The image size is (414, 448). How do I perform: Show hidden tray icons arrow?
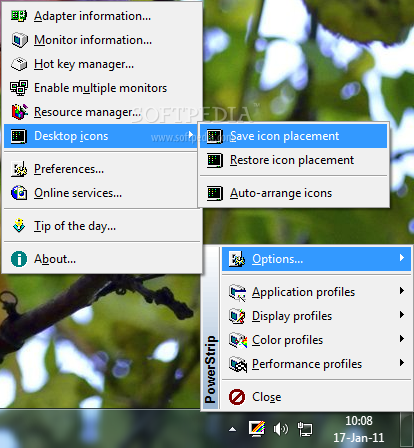point(233,429)
